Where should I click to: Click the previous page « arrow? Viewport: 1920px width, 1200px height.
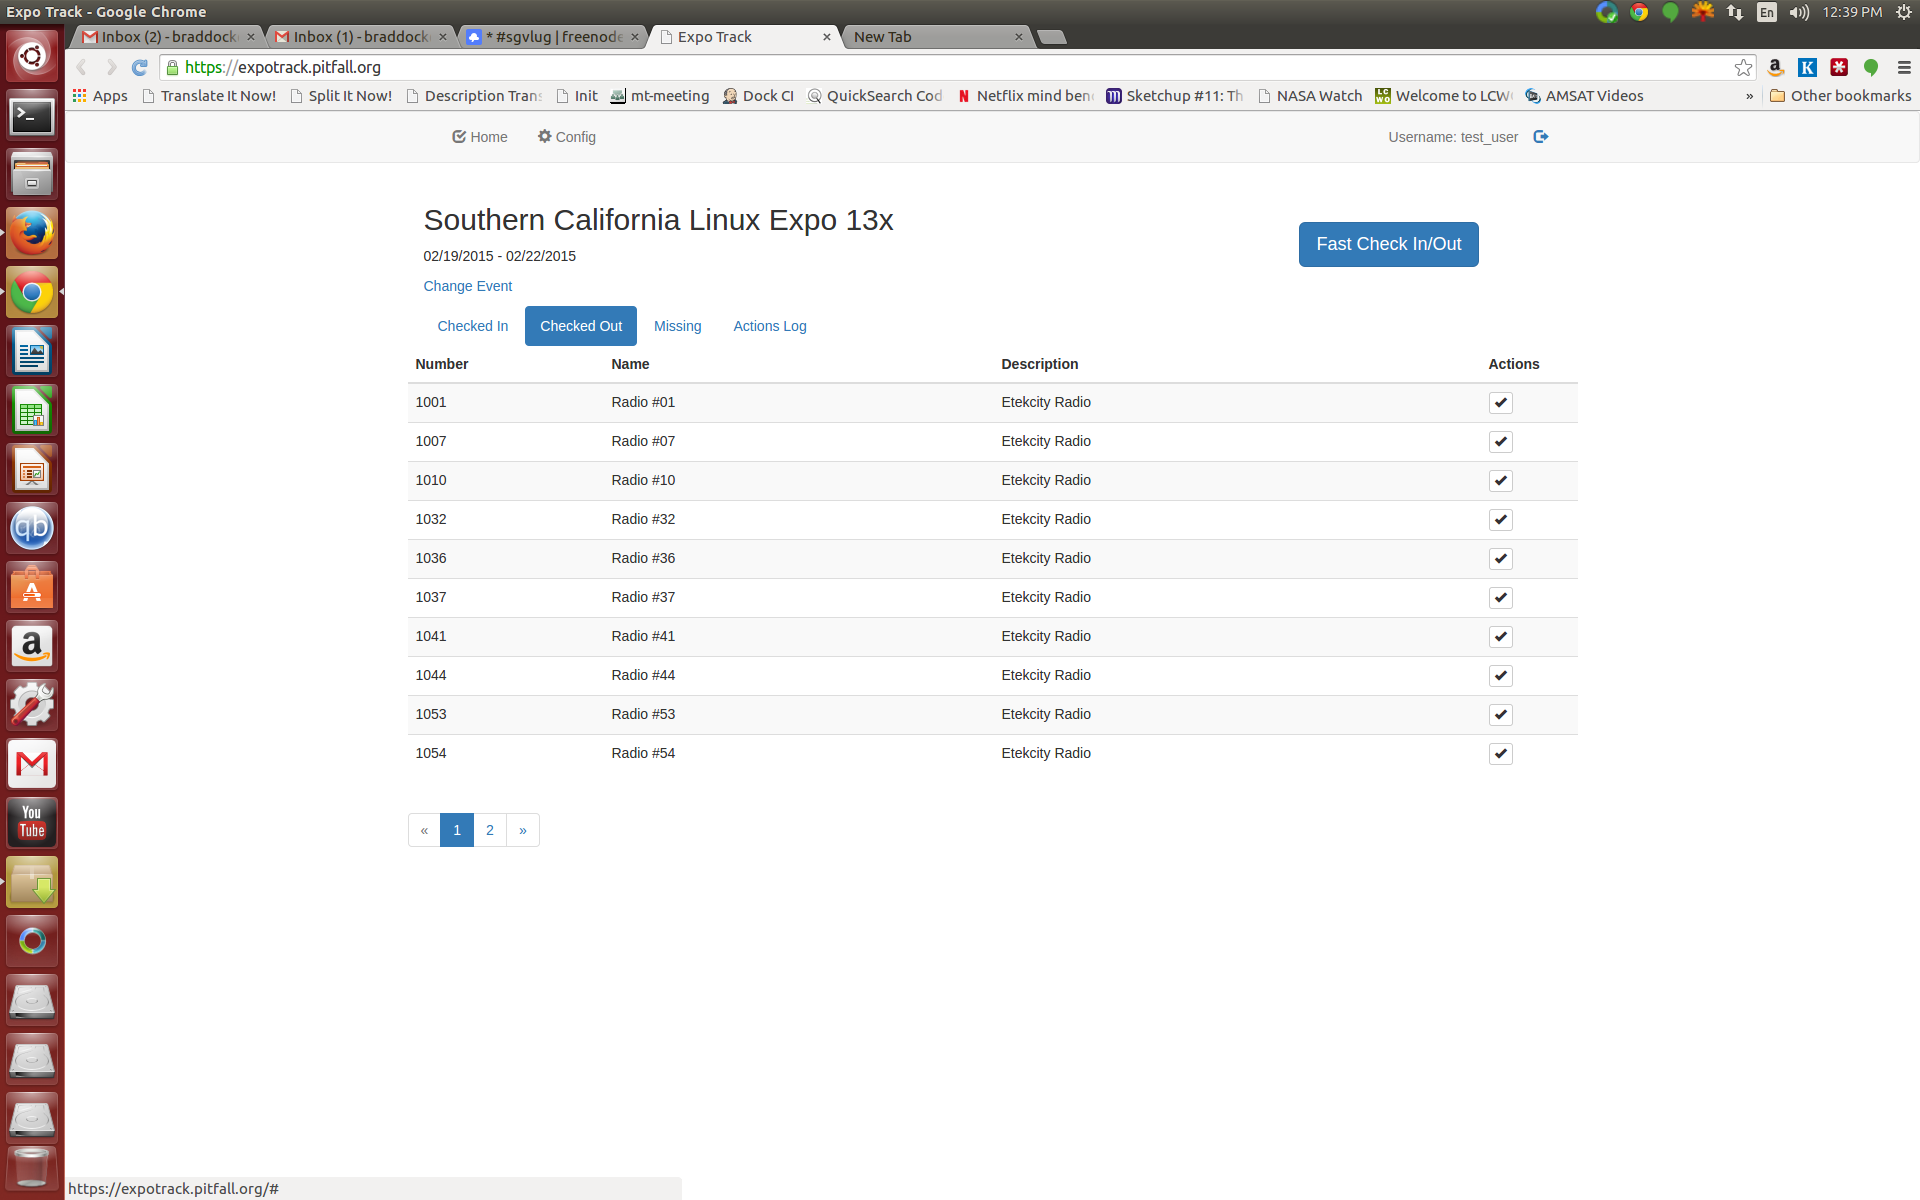pyautogui.click(x=424, y=830)
